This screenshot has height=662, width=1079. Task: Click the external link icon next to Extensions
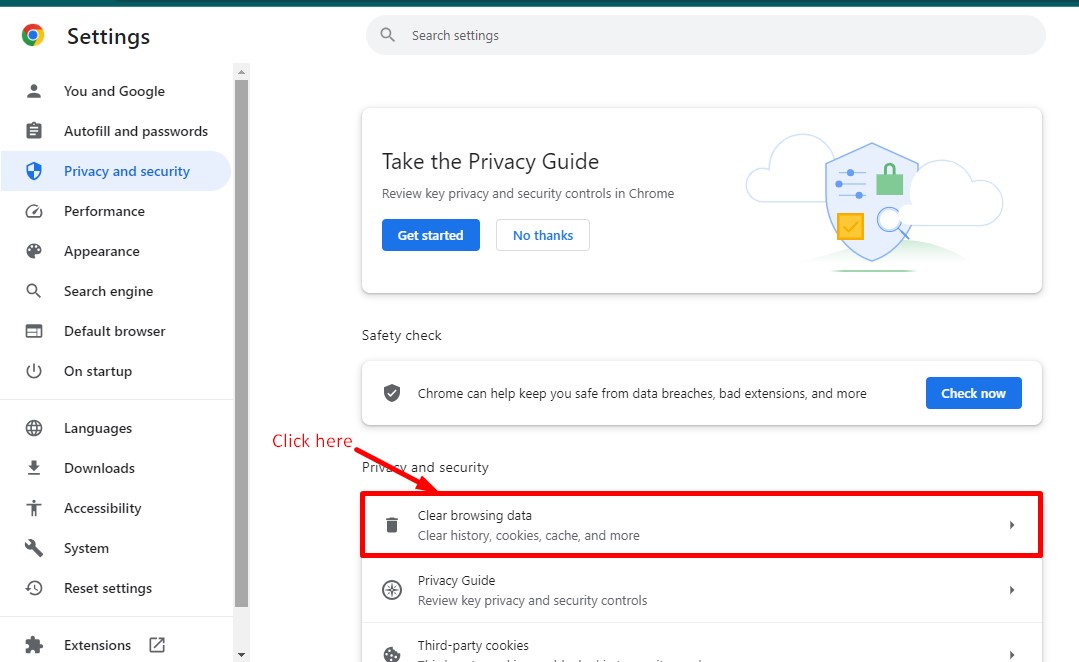(x=157, y=645)
